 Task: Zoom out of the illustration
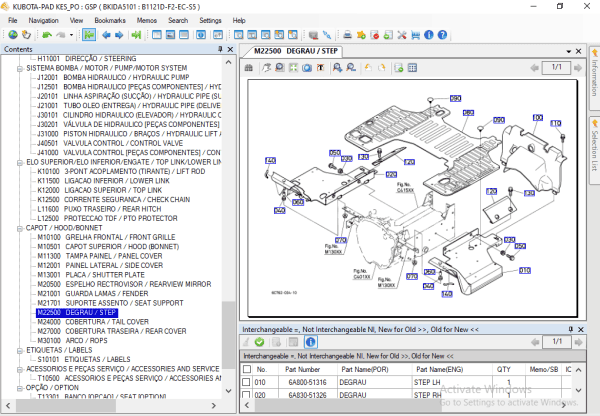click(x=351, y=68)
